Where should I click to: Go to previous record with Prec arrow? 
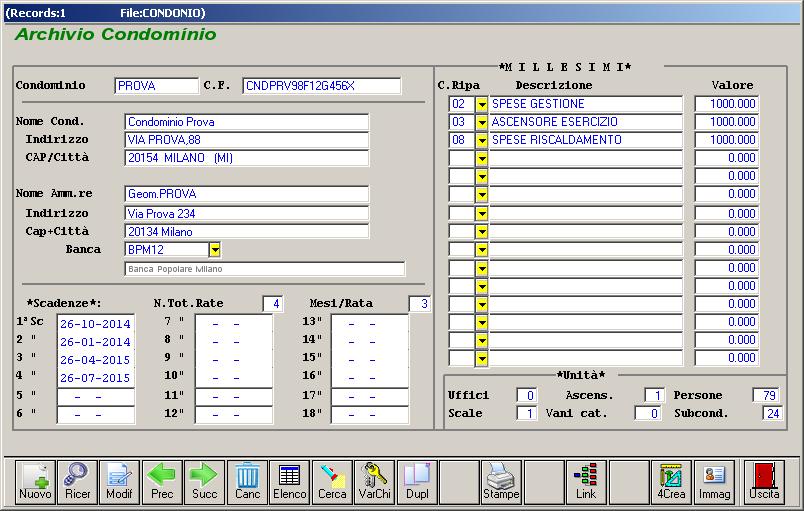162,482
